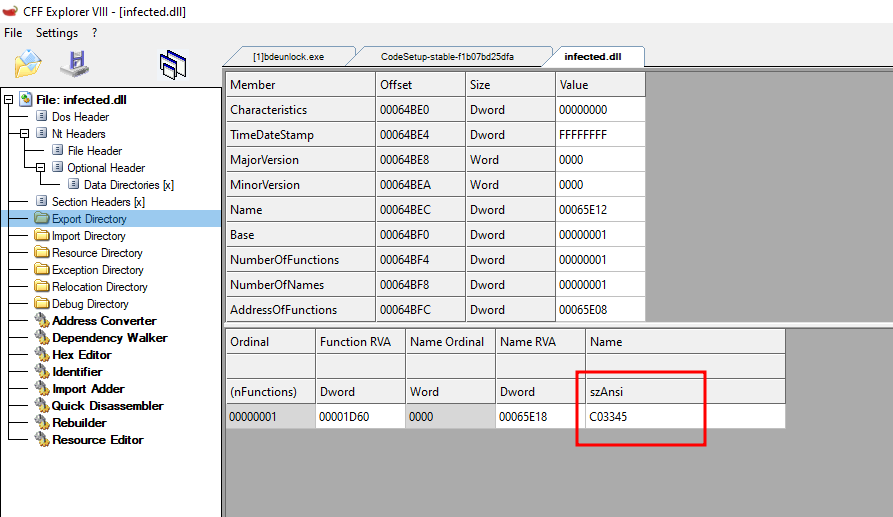Open the Hex Editor tool

click(x=81, y=355)
